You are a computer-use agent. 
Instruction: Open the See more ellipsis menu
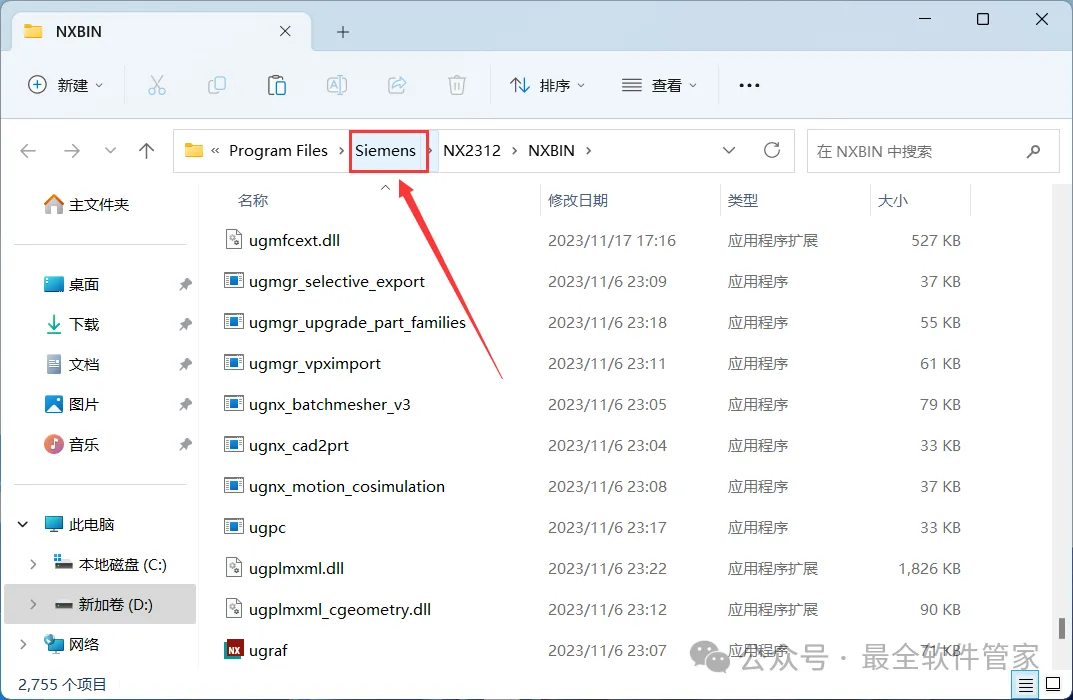click(x=749, y=86)
